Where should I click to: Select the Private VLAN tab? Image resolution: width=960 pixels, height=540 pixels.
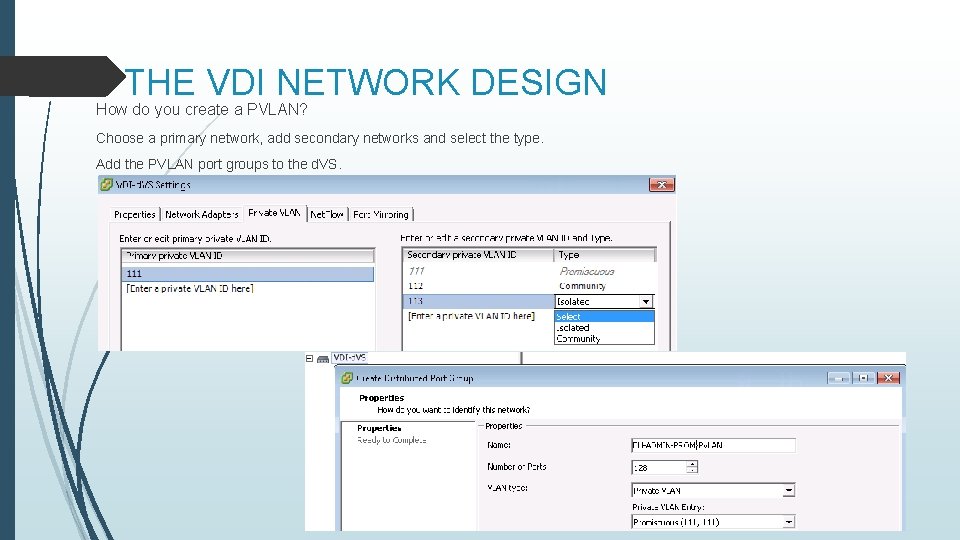[x=274, y=213]
